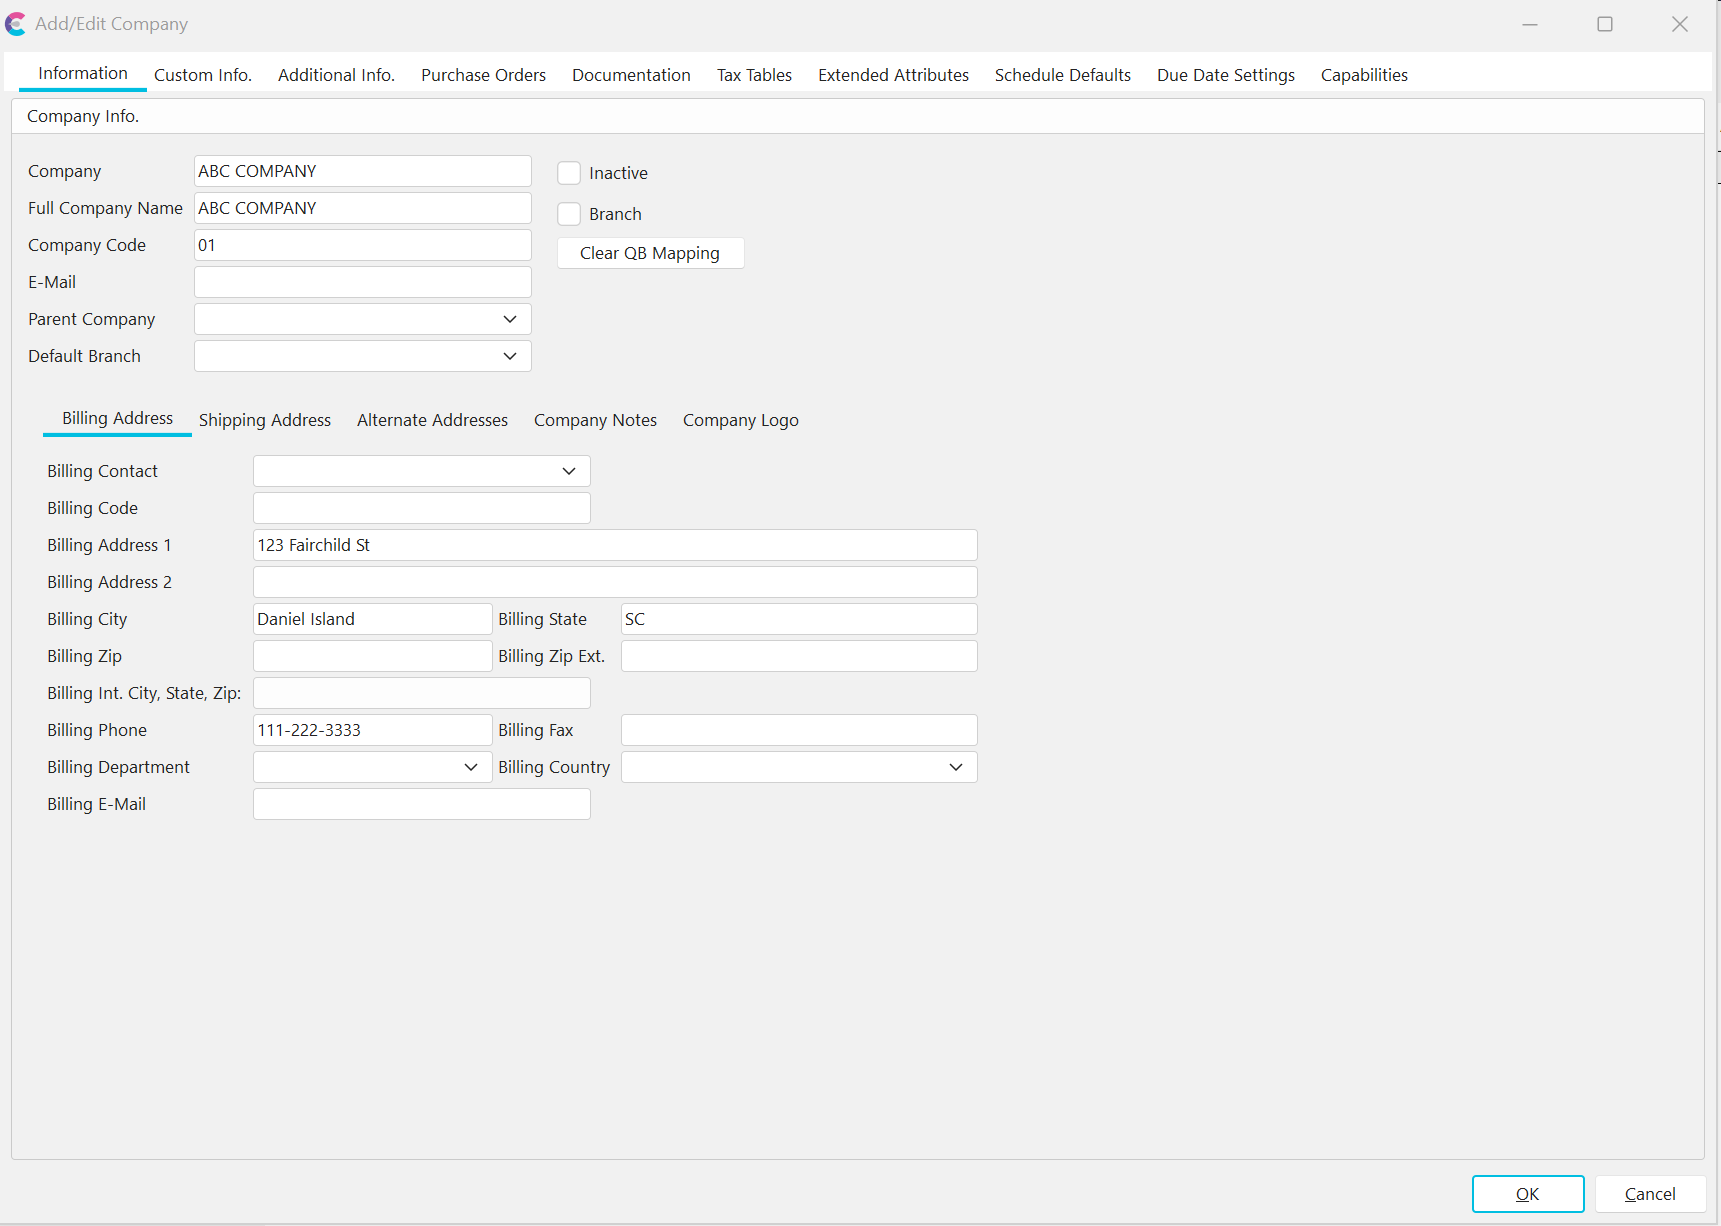Open the Billing Contact dropdown
The height and width of the screenshot is (1226, 1721).
tap(568, 471)
